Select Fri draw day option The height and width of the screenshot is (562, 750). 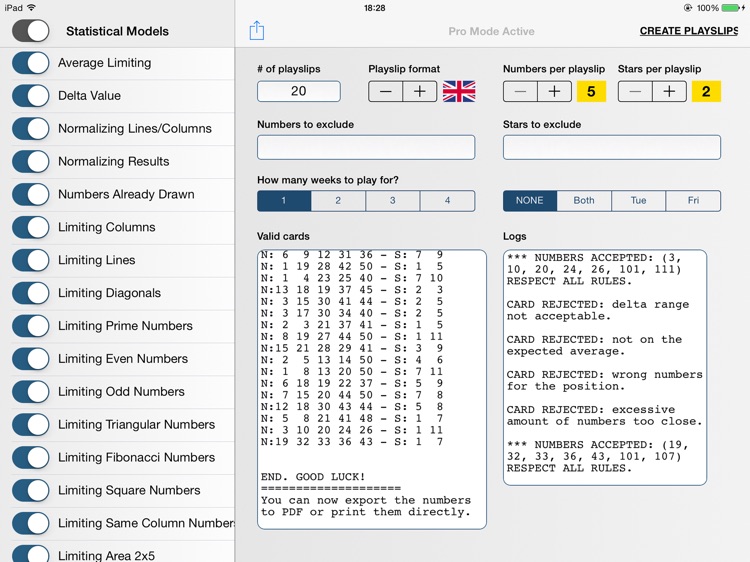pyautogui.click(x=693, y=201)
